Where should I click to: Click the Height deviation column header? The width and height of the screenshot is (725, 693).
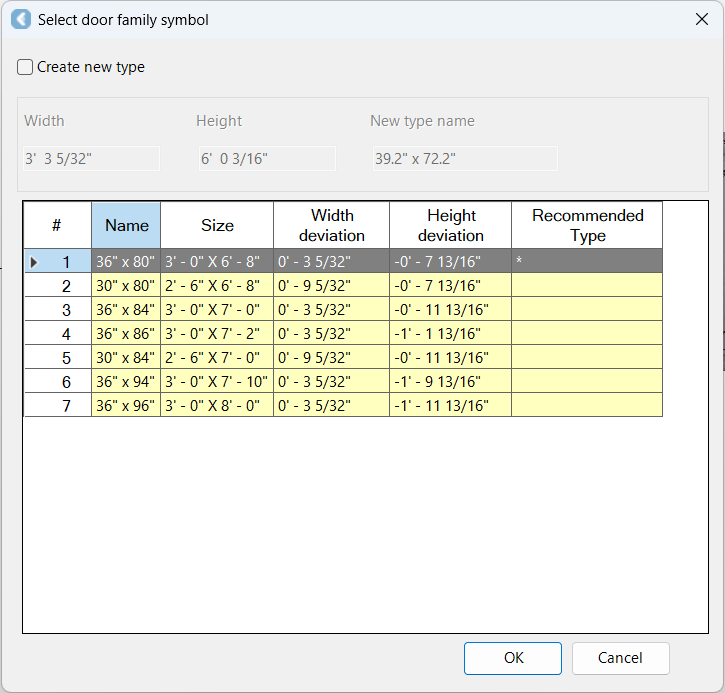451,225
